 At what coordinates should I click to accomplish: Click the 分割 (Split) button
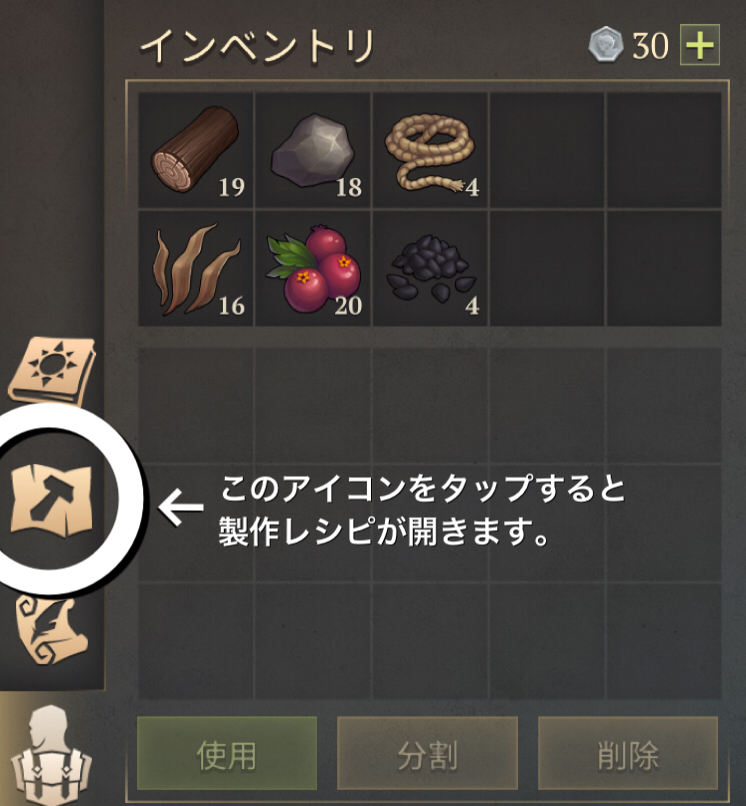pos(427,754)
